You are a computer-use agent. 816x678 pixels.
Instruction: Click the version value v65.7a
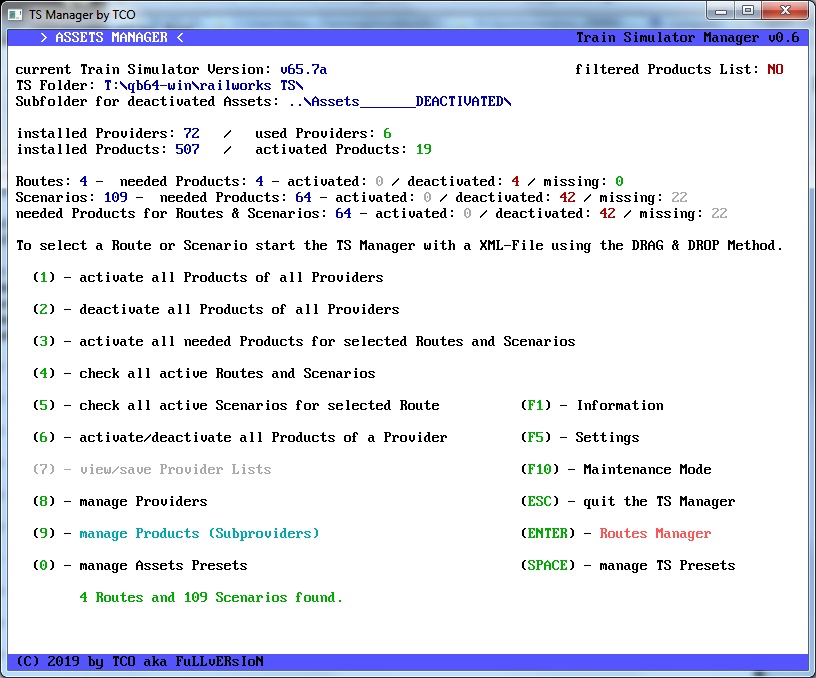[303, 69]
